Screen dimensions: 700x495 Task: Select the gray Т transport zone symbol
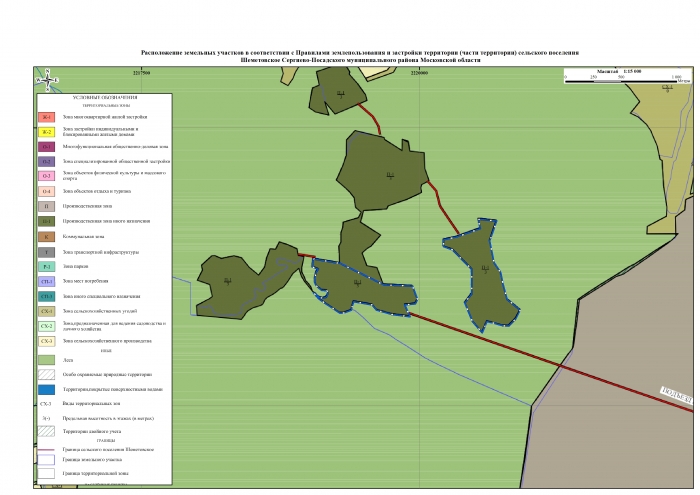point(47,252)
